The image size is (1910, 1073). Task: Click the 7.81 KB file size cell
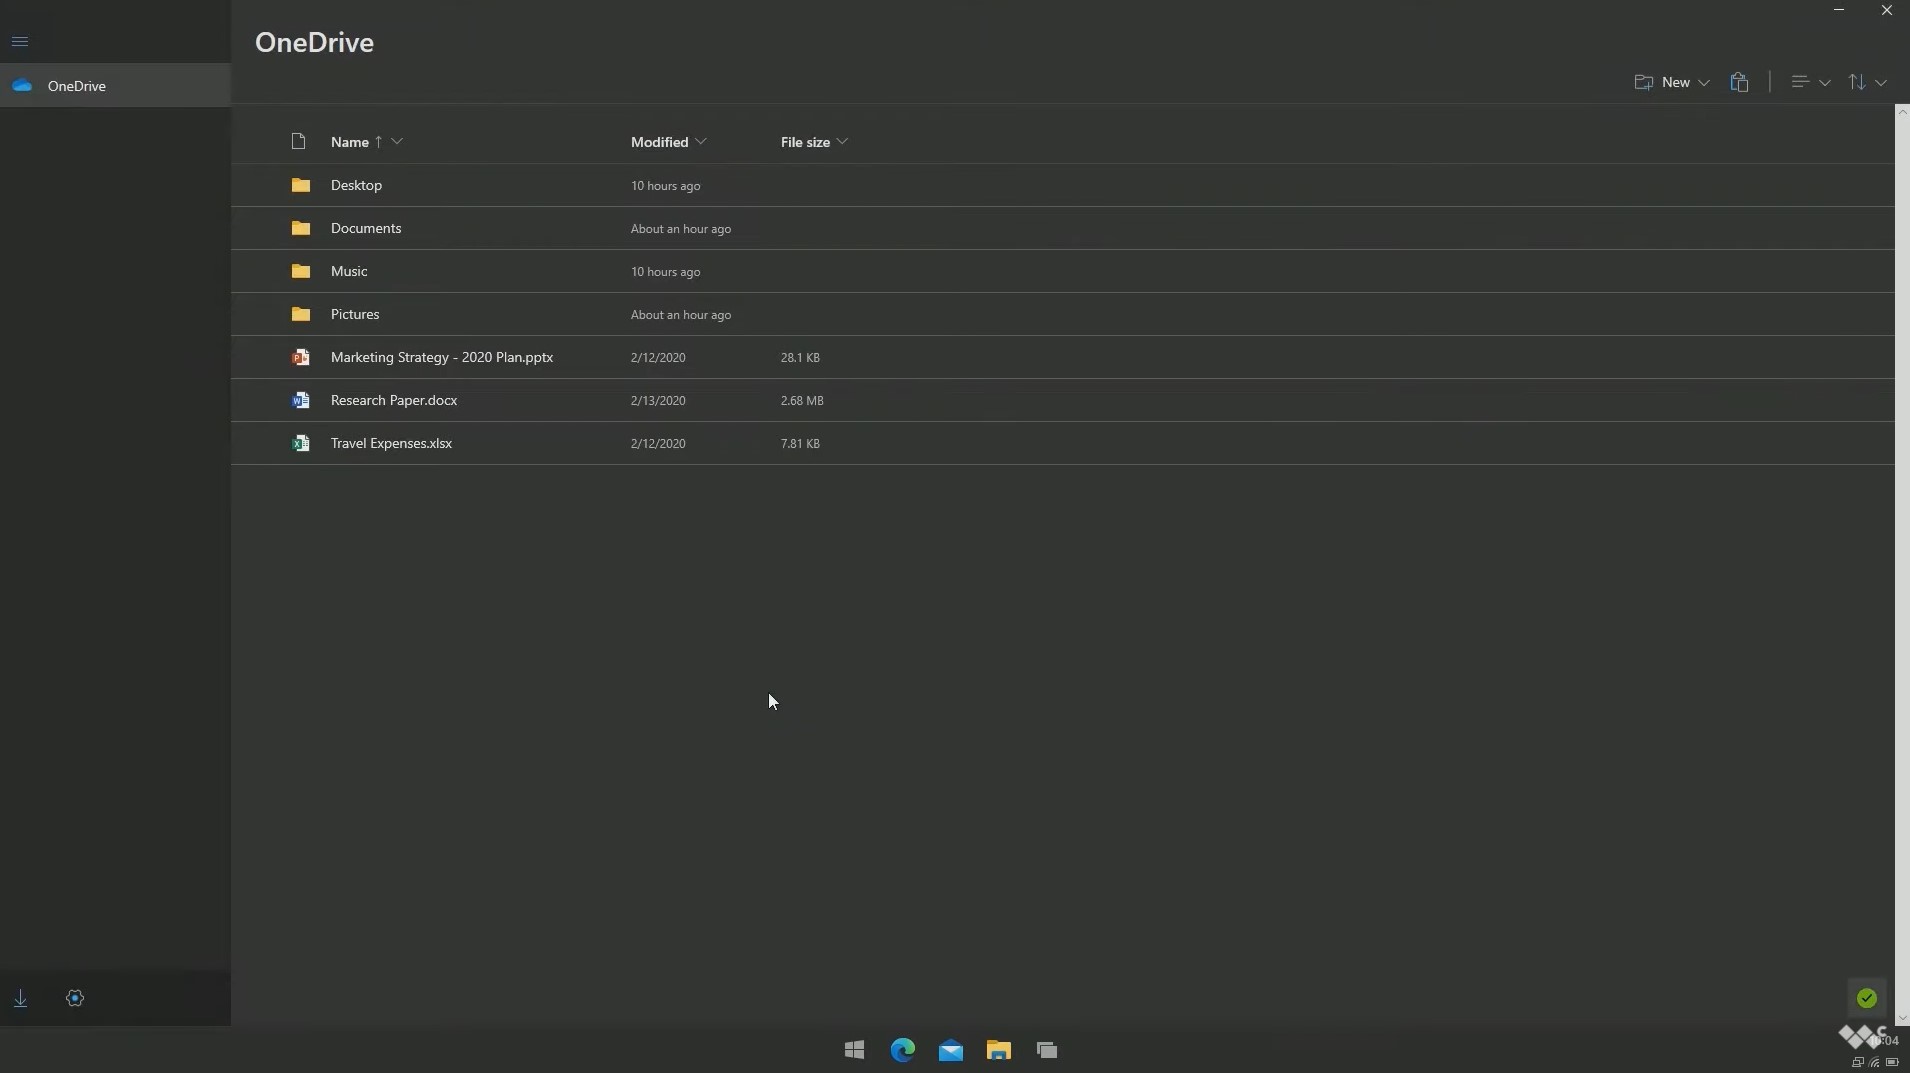point(800,443)
